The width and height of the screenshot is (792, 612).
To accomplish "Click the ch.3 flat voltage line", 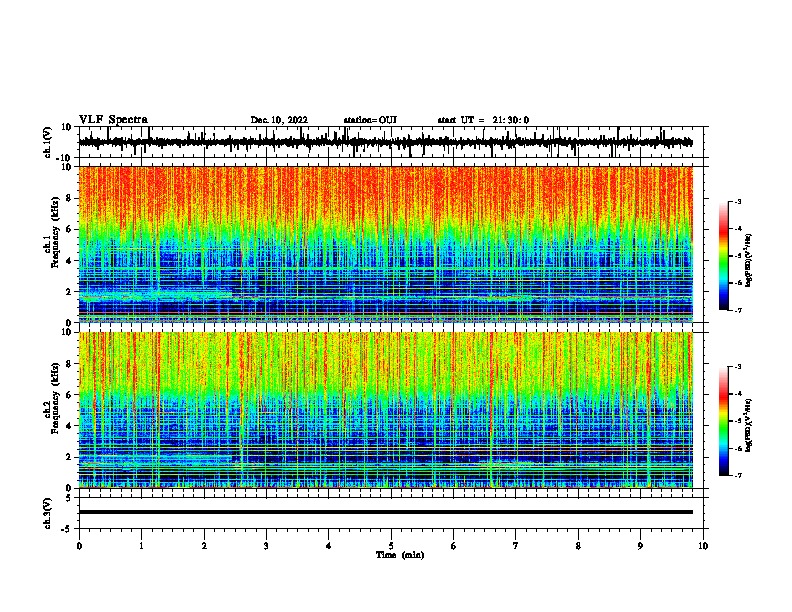I will 385,512.
